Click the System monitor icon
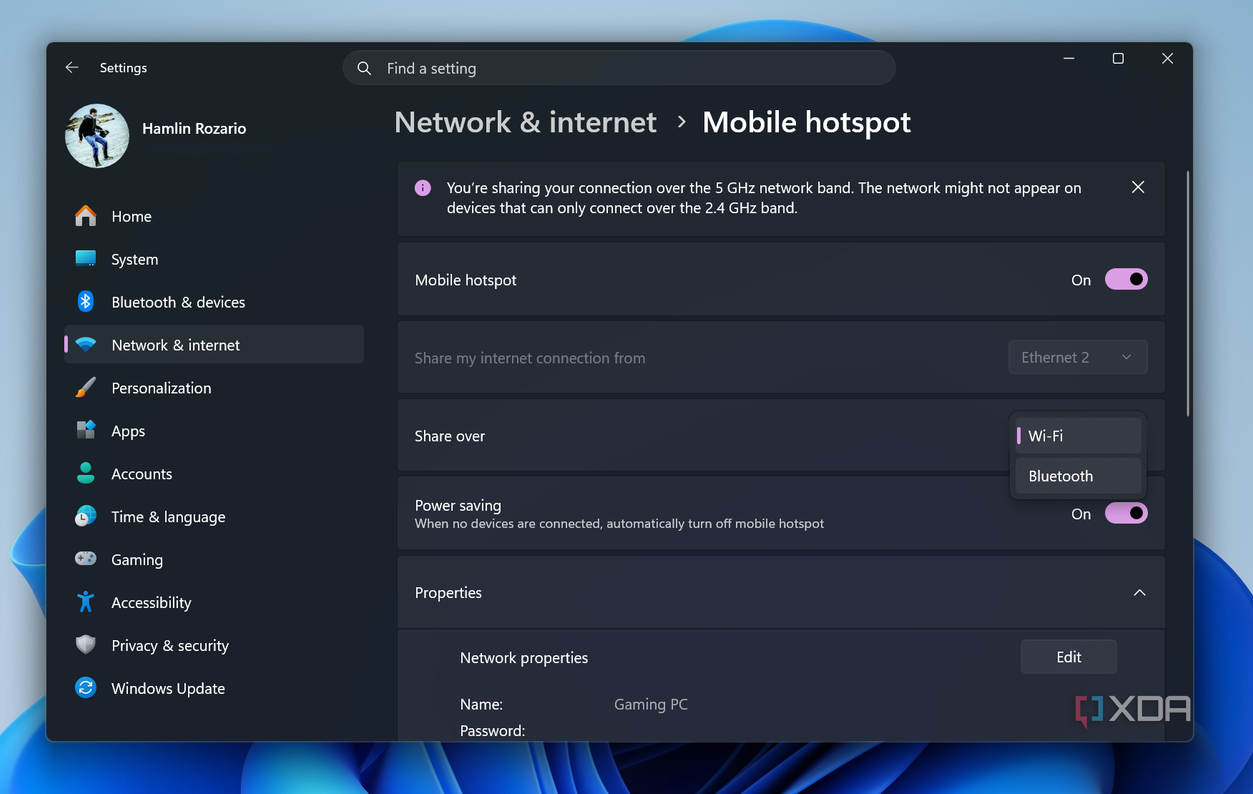This screenshot has width=1253, height=794. click(86, 259)
